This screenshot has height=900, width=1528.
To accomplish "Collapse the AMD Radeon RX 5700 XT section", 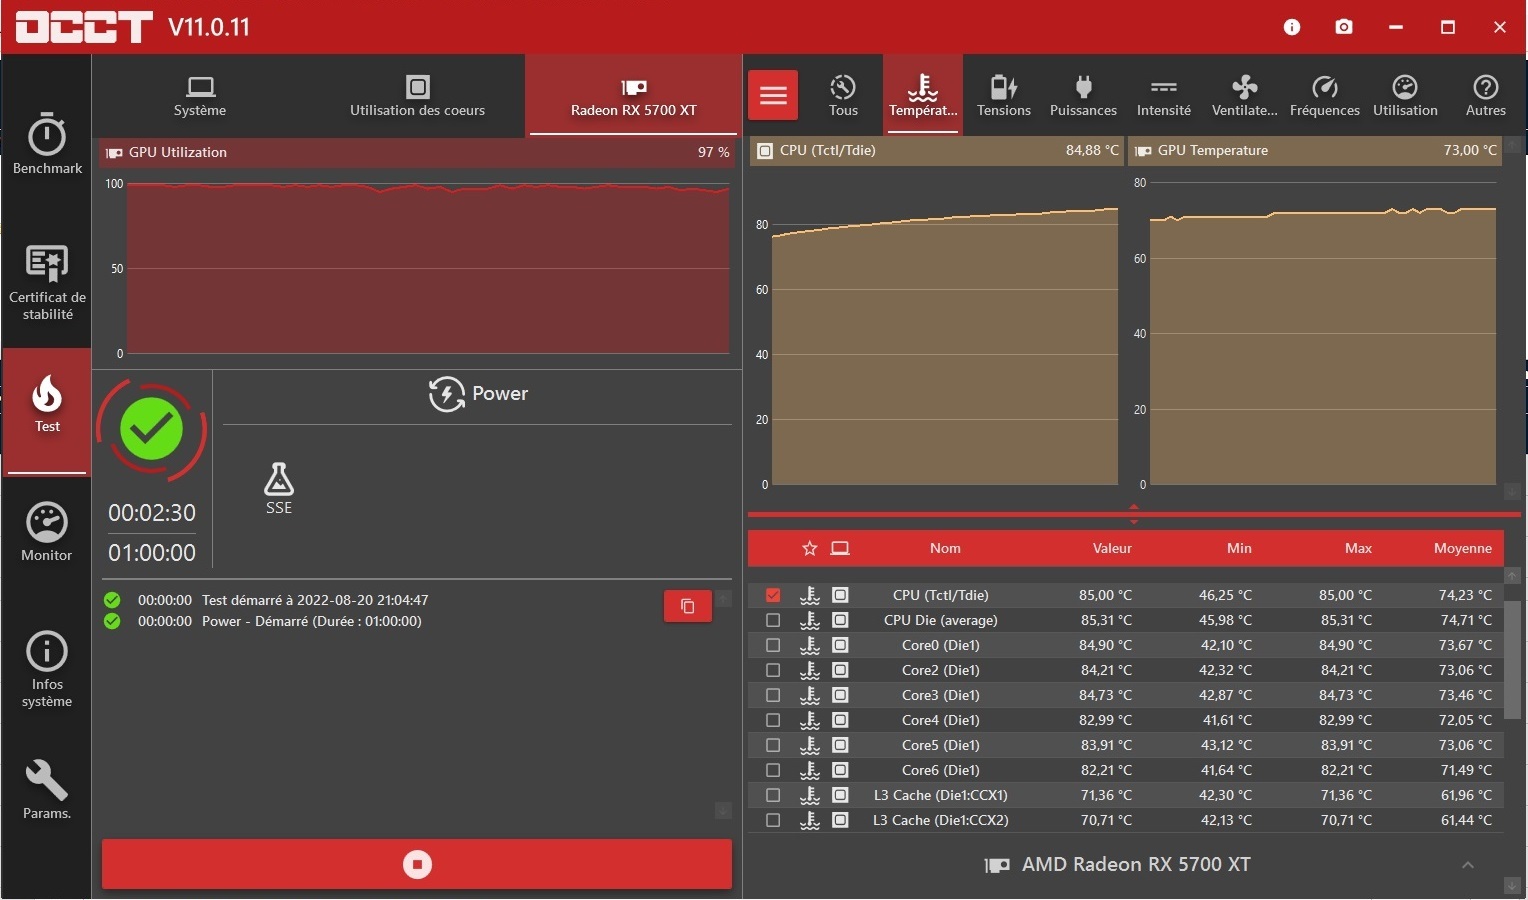I will coord(1467,865).
